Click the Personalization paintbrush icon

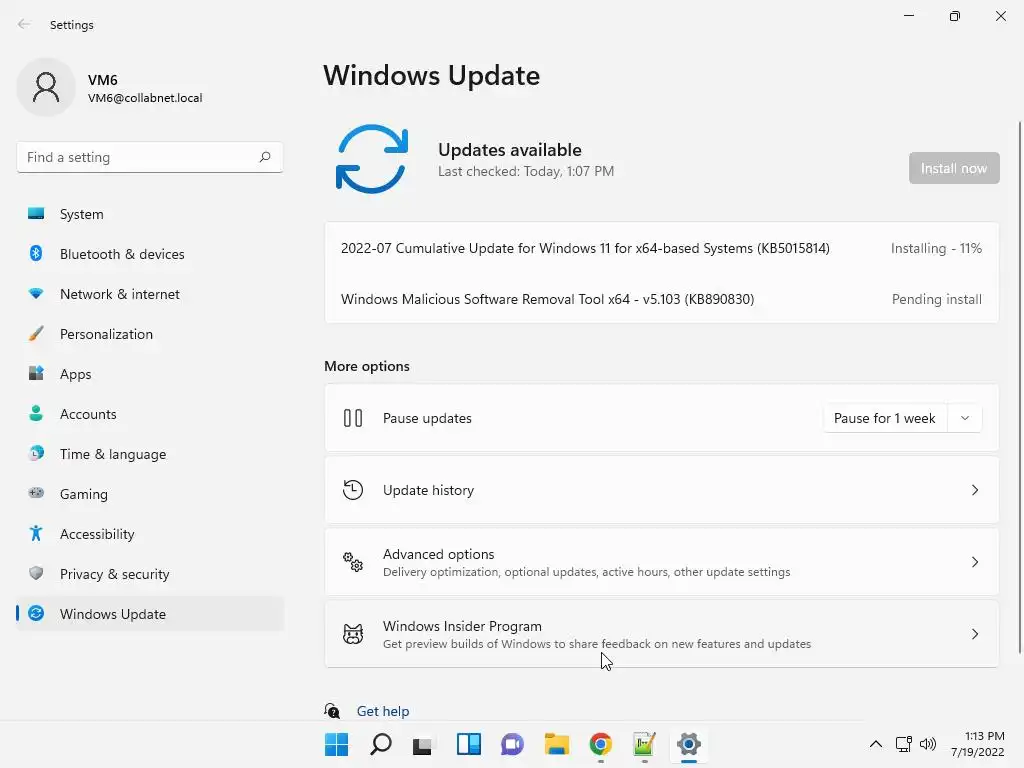coord(36,334)
